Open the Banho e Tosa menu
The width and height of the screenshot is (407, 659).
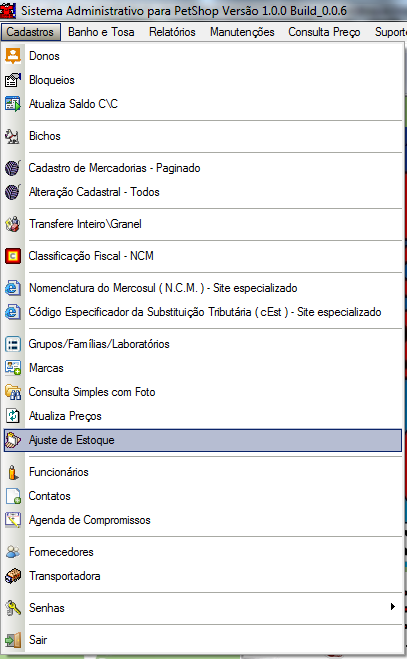[101, 32]
